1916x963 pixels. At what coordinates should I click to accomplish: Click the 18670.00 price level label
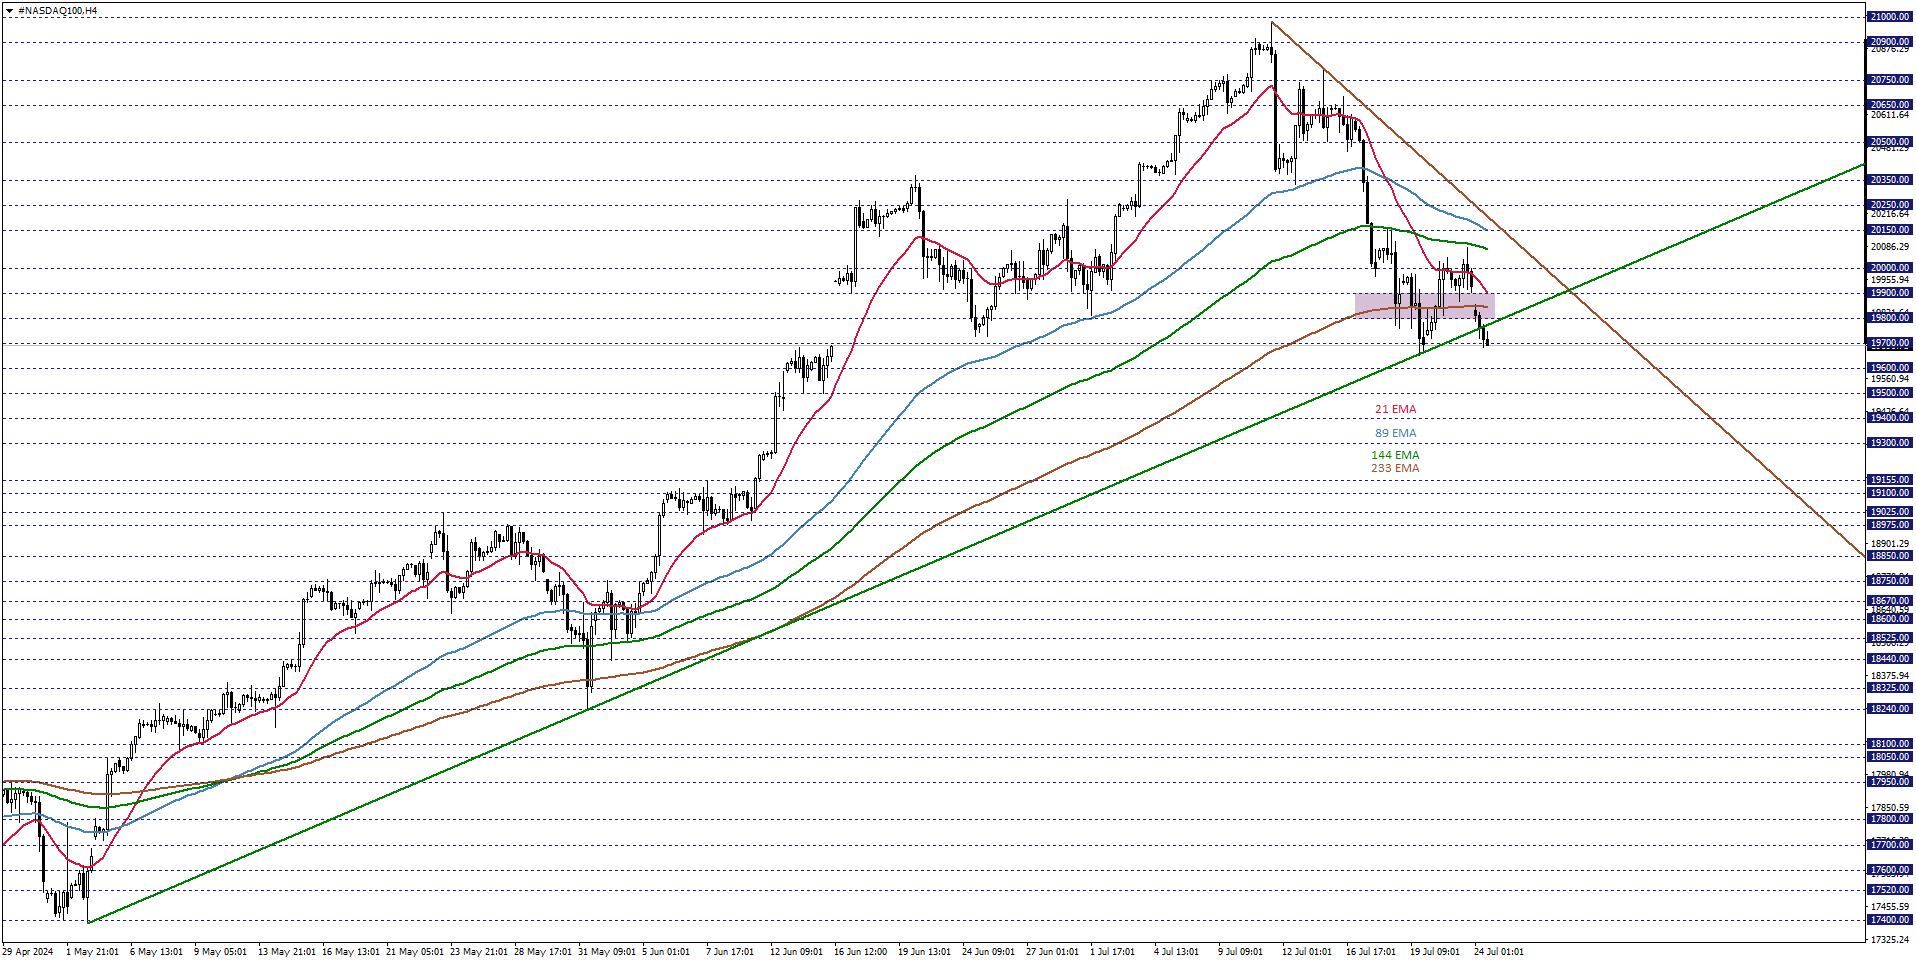point(1889,601)
